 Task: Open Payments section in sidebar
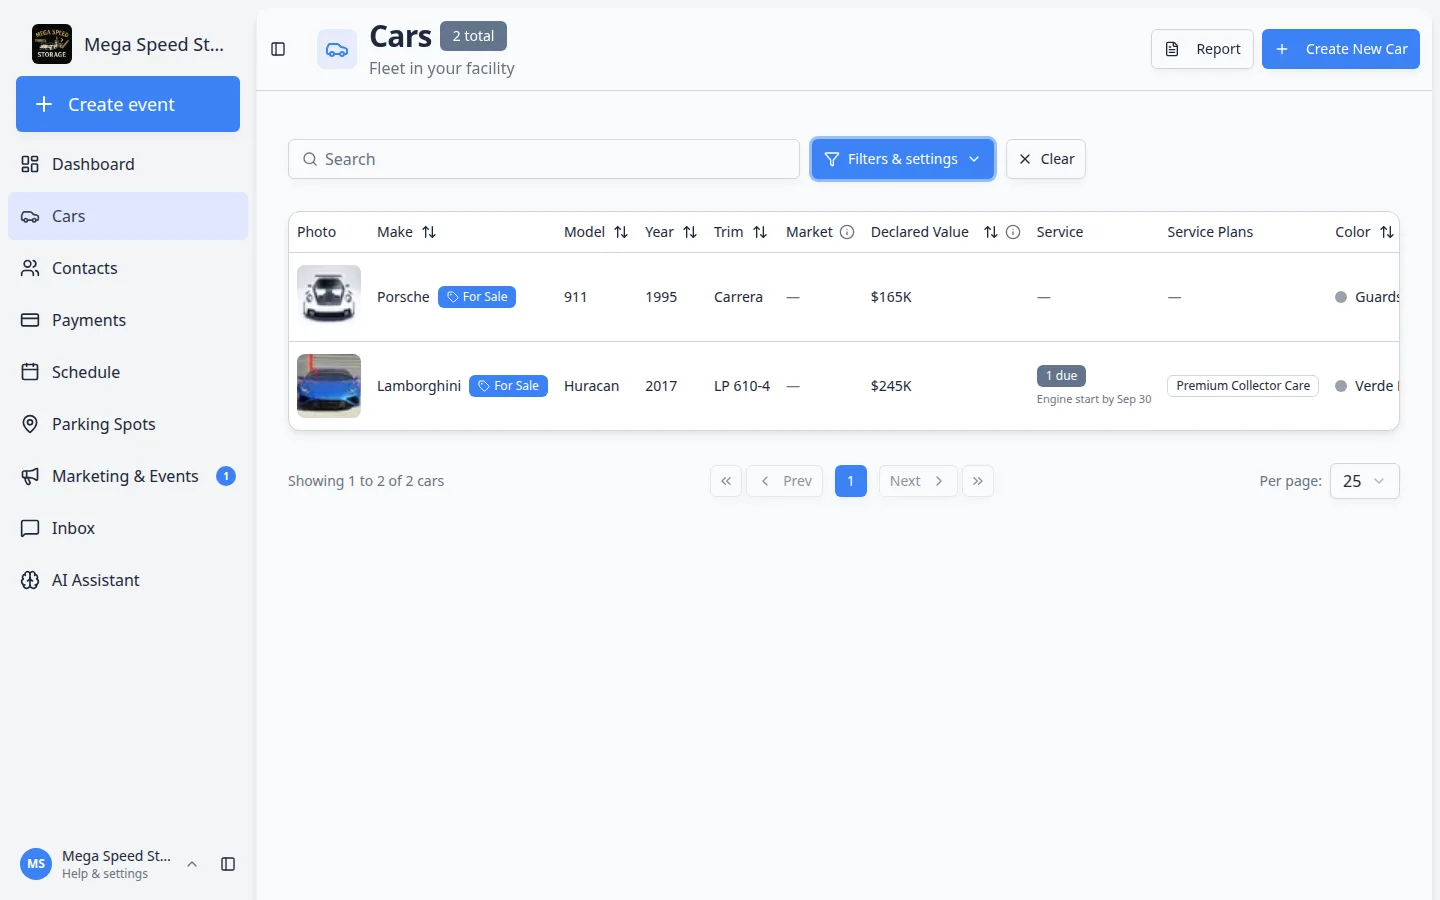tap(128, 320)
